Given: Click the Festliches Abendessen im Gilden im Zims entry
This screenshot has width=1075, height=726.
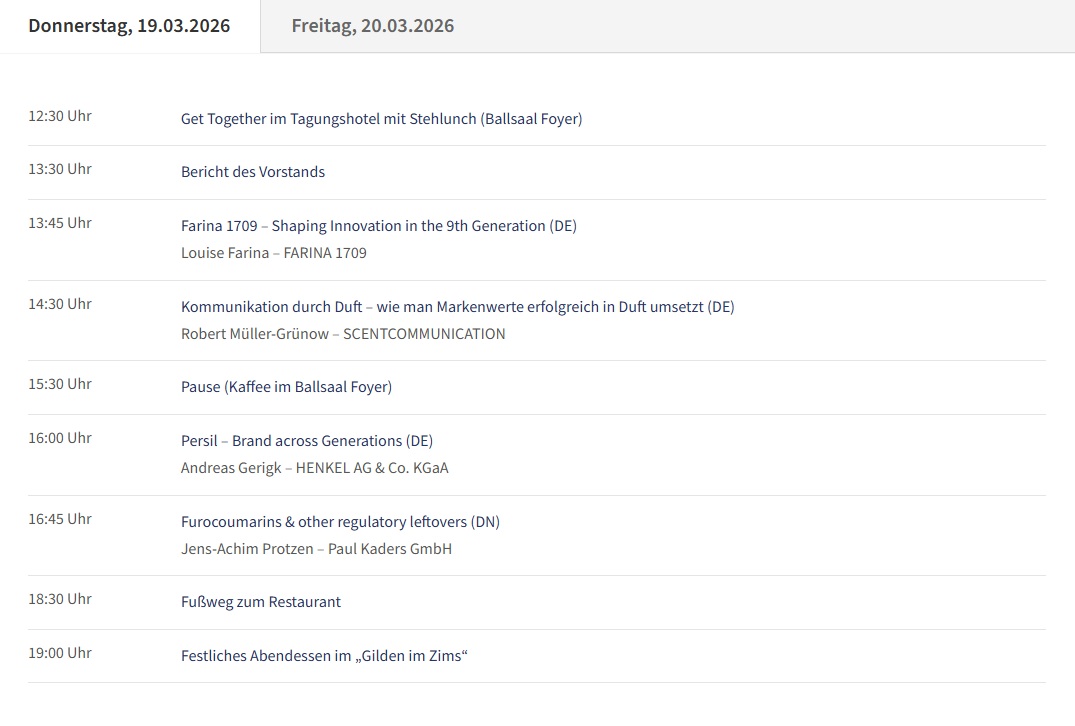Looking at the screenshot, I should 324,656.
